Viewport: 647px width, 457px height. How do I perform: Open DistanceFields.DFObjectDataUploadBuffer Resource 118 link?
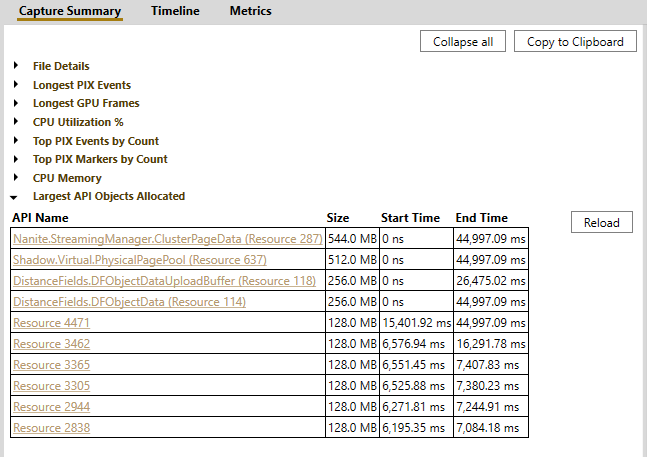point(164,281)
